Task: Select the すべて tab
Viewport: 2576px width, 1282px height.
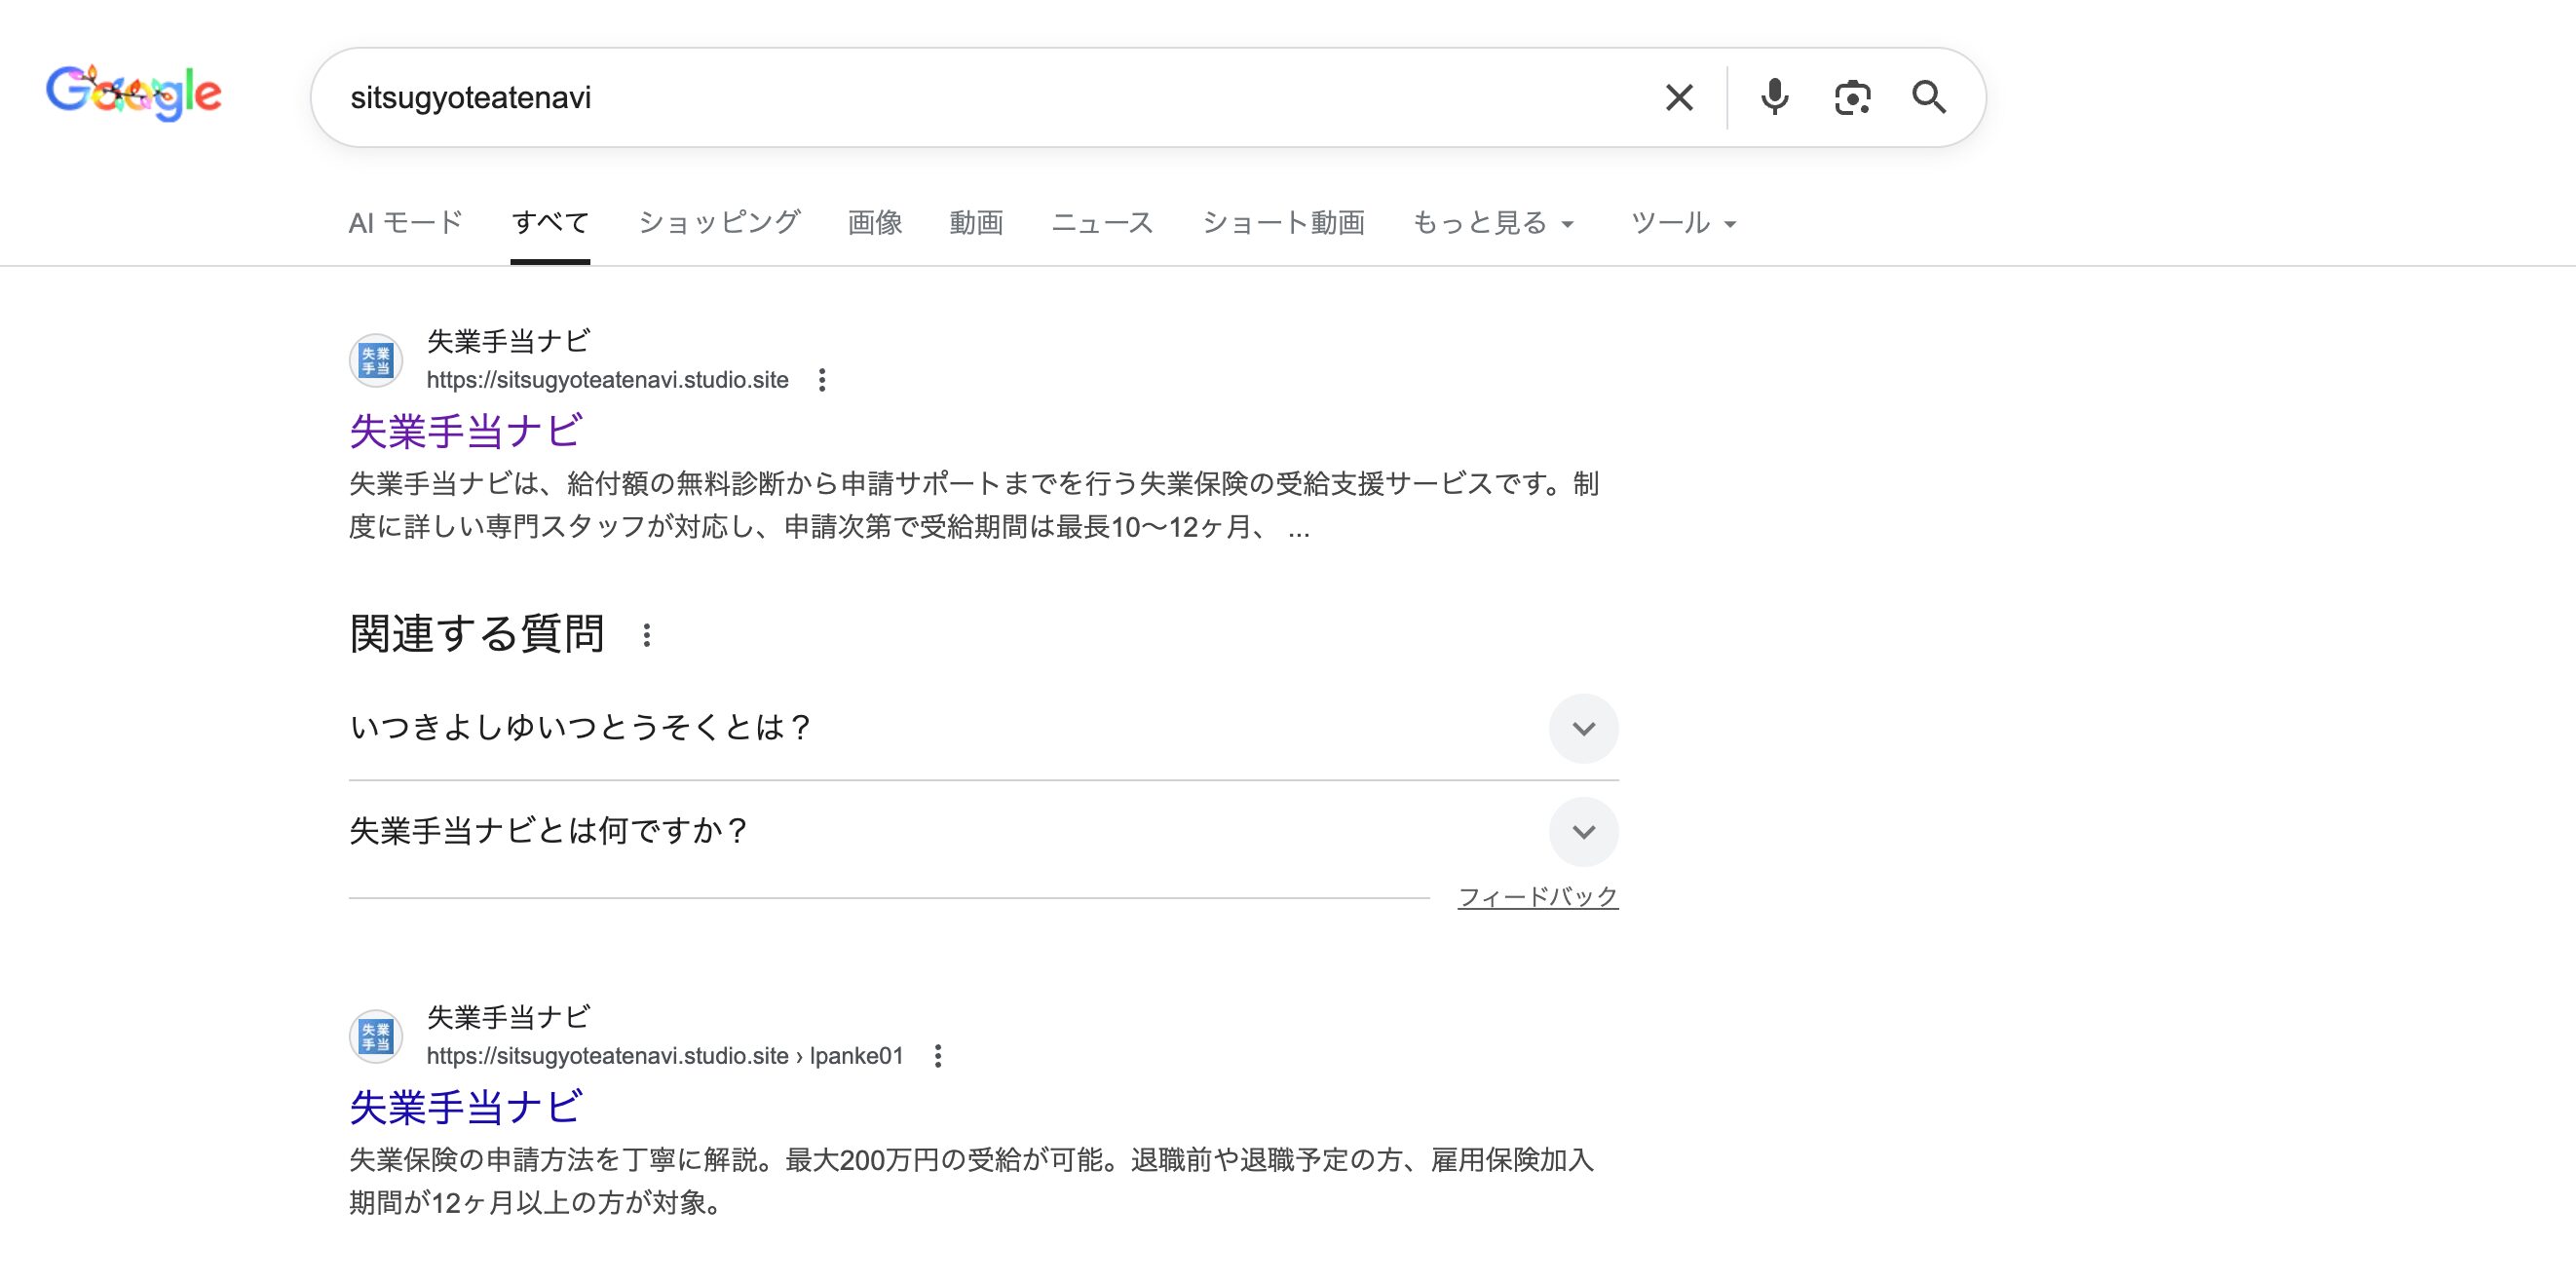Action: [550, 222]
